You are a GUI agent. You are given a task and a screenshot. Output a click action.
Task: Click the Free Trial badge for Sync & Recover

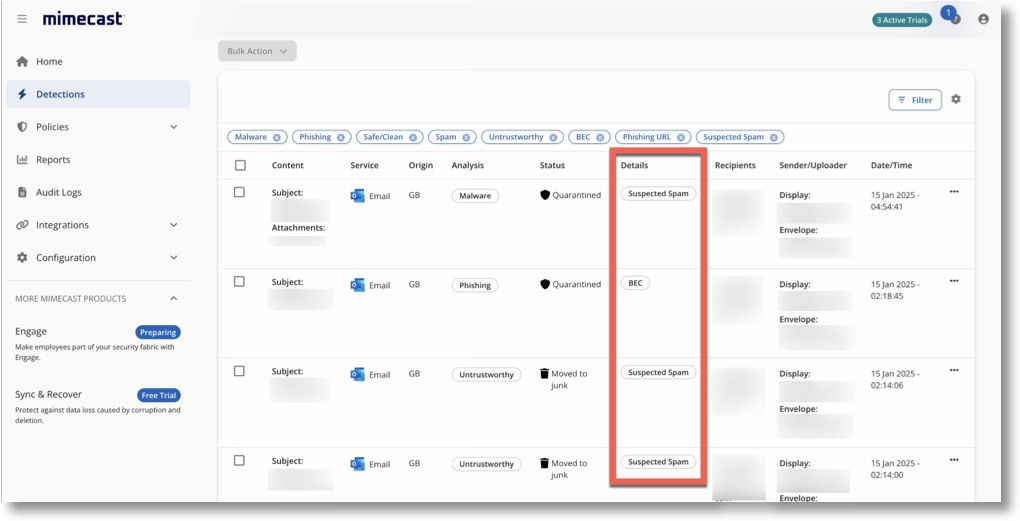coord(158,395)
